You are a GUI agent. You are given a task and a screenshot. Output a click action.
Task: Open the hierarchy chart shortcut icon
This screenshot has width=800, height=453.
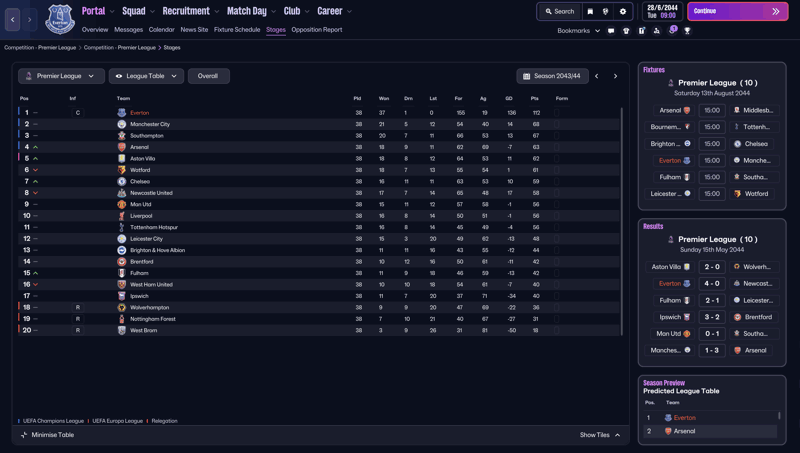tap(657, 31)
